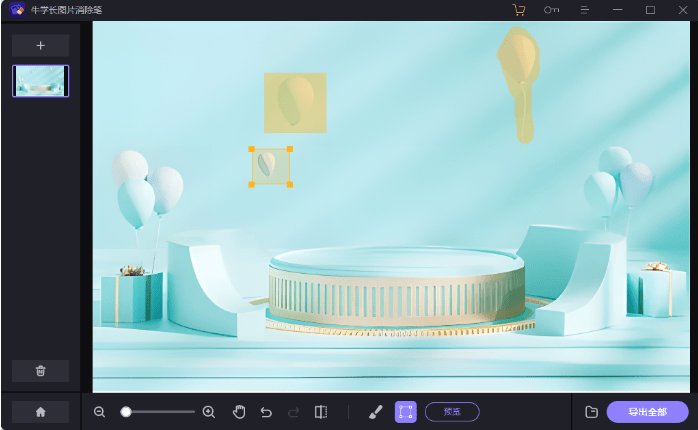The width and height of the screenshot is (698, 430).
Task: Click the 导出全部 export all button
Action: pyautogui.click(x=647, y=412)
